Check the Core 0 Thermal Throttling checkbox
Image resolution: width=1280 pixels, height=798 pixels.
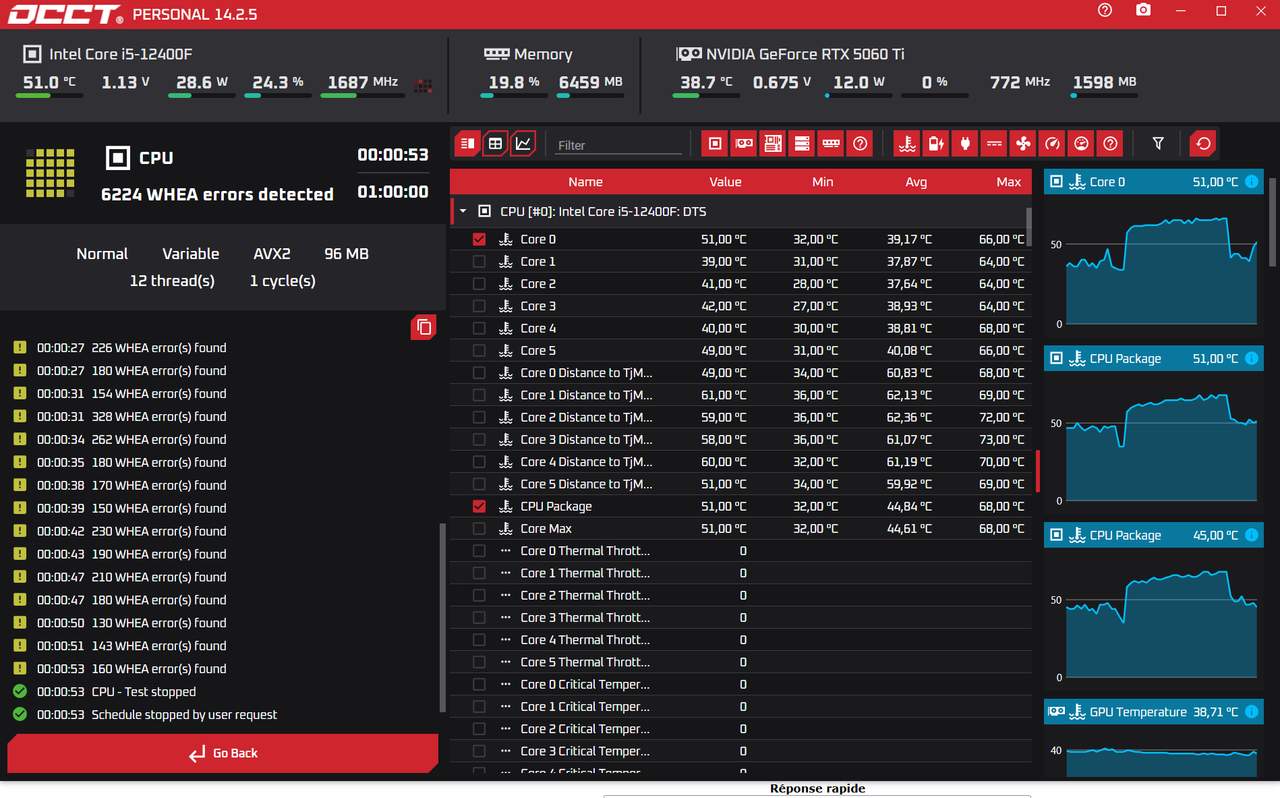[479, 551]
